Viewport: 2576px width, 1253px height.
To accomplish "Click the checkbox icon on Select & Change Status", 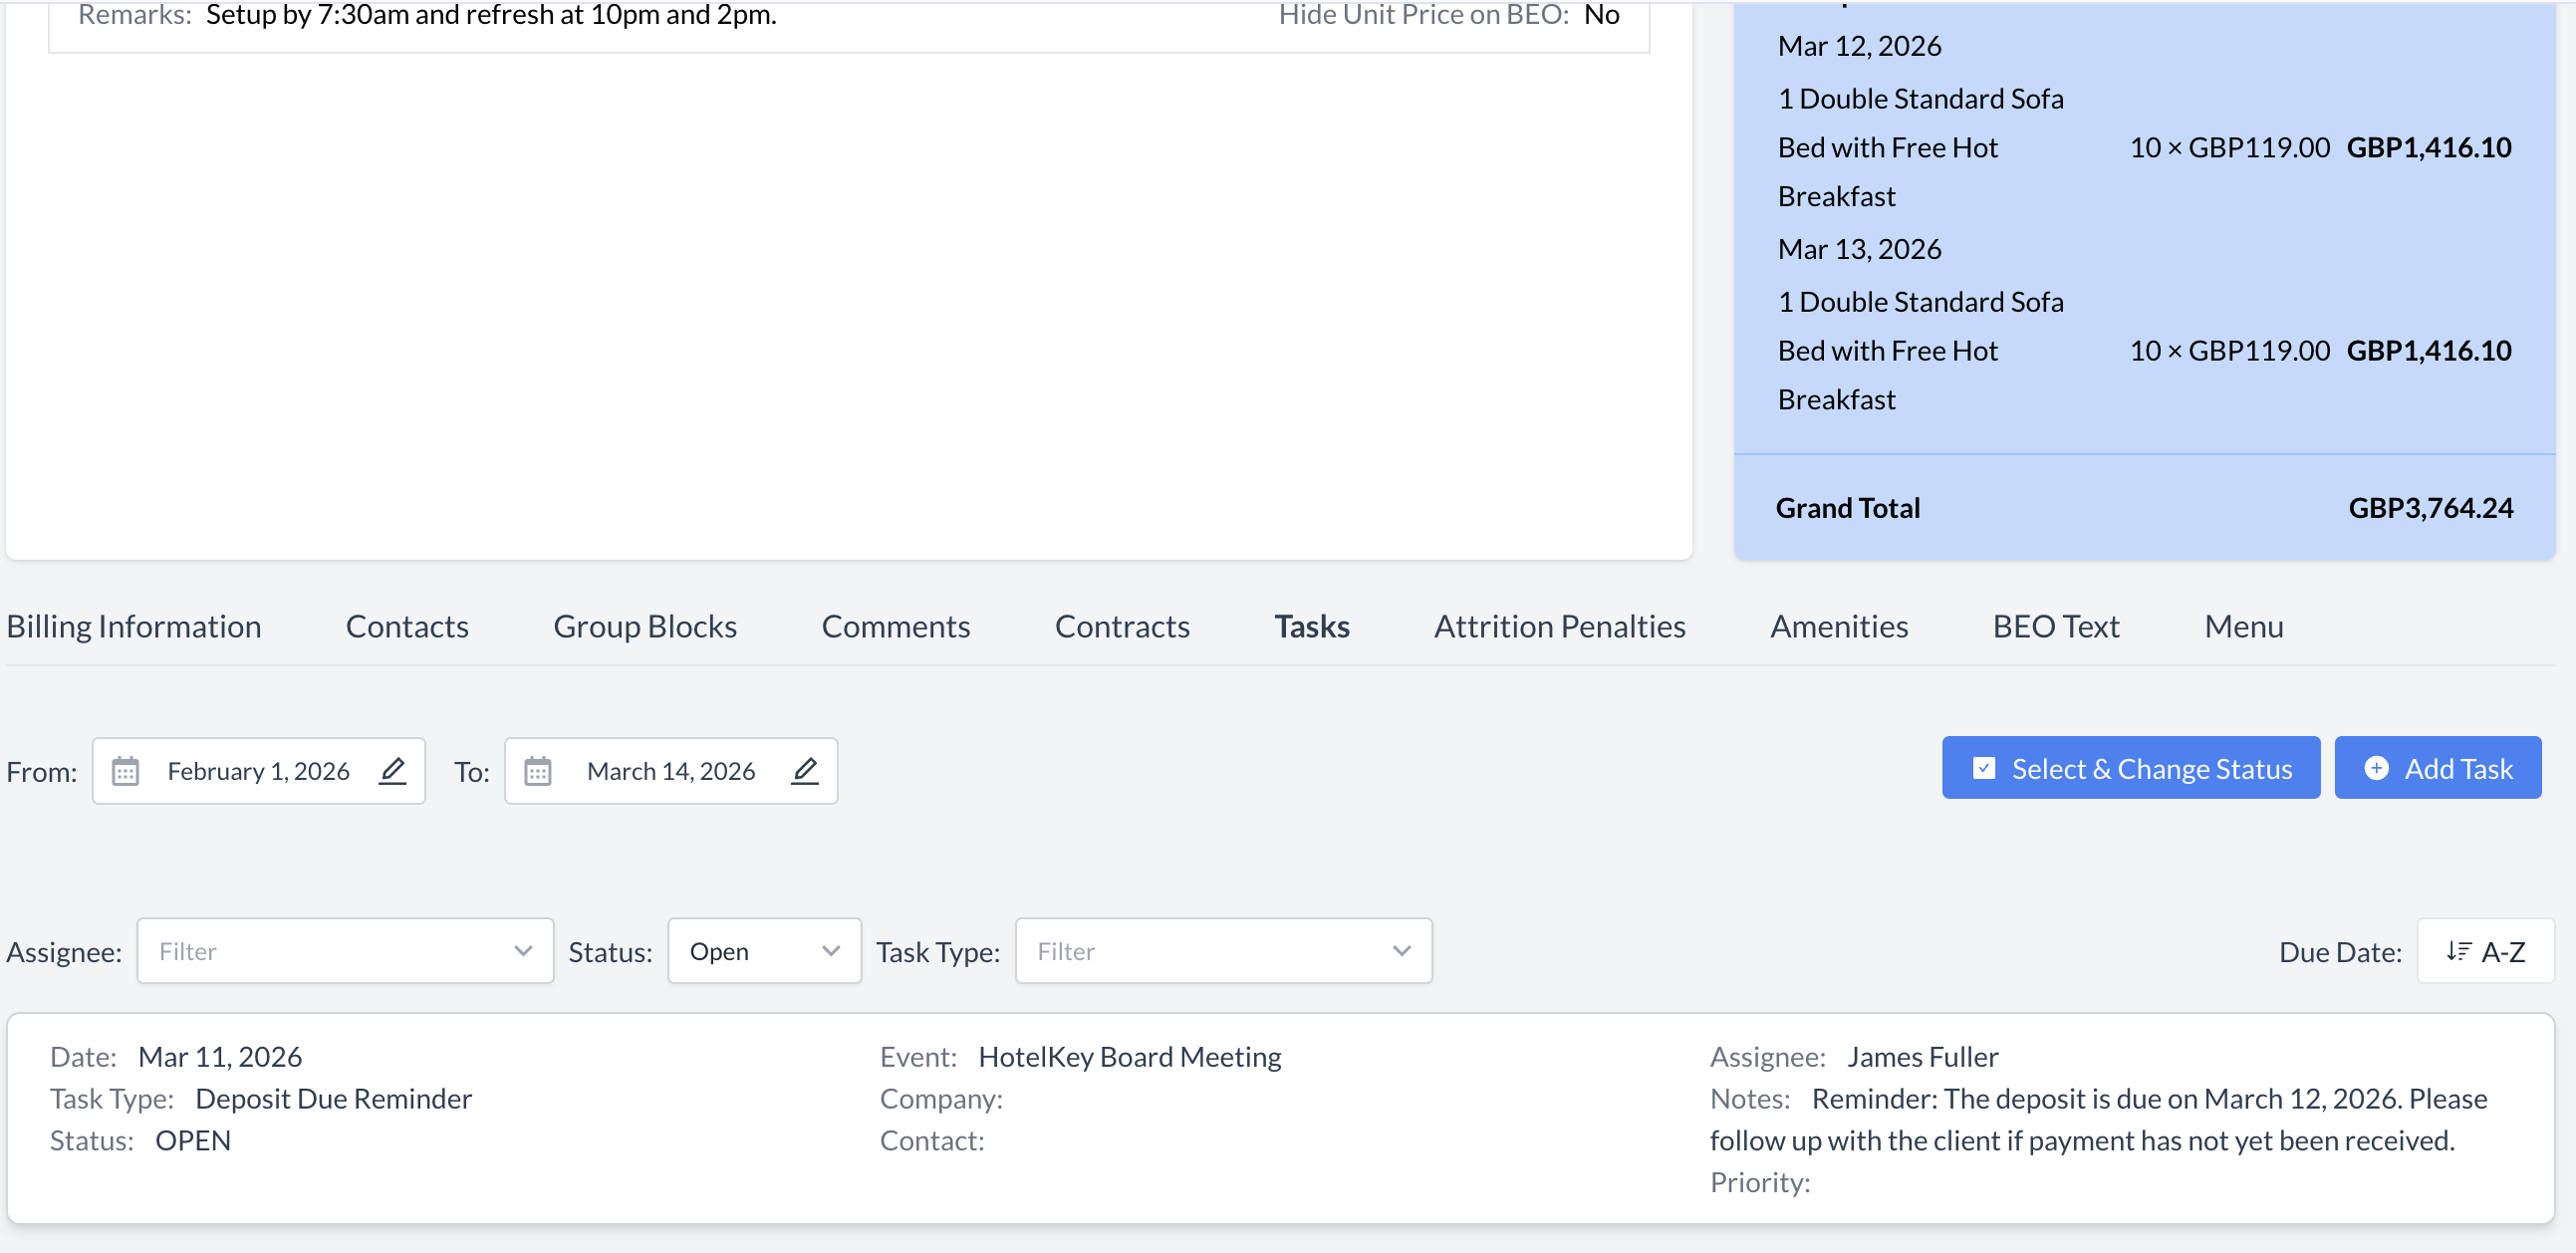I will [1984, 768].
